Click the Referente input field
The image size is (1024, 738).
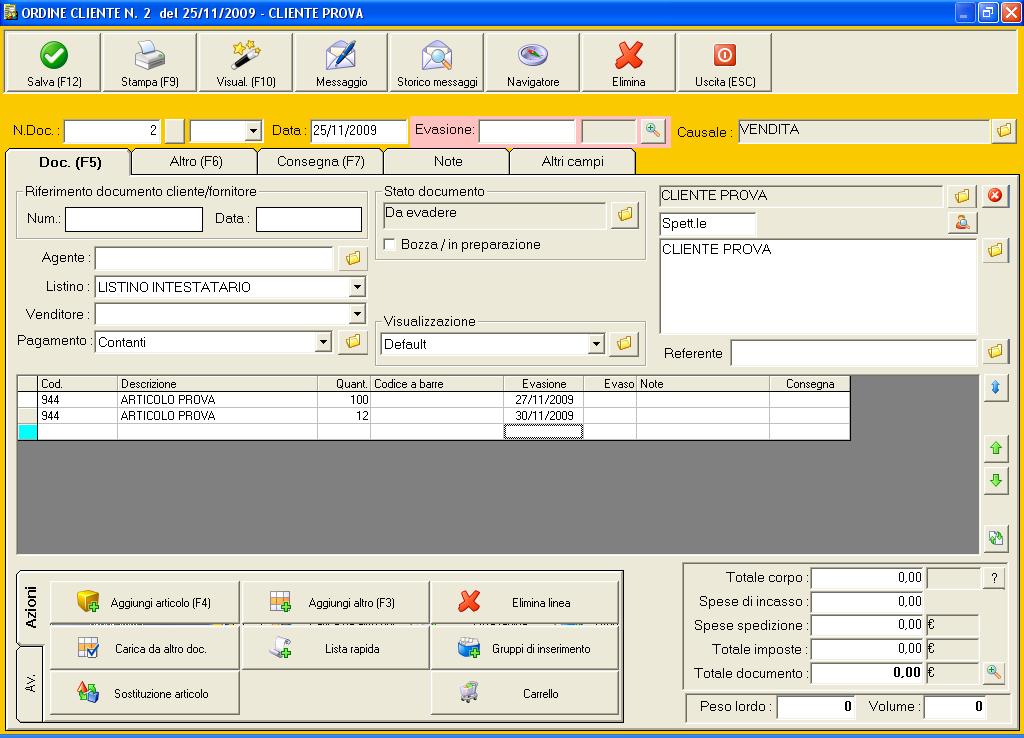click(x=852, y=353)
